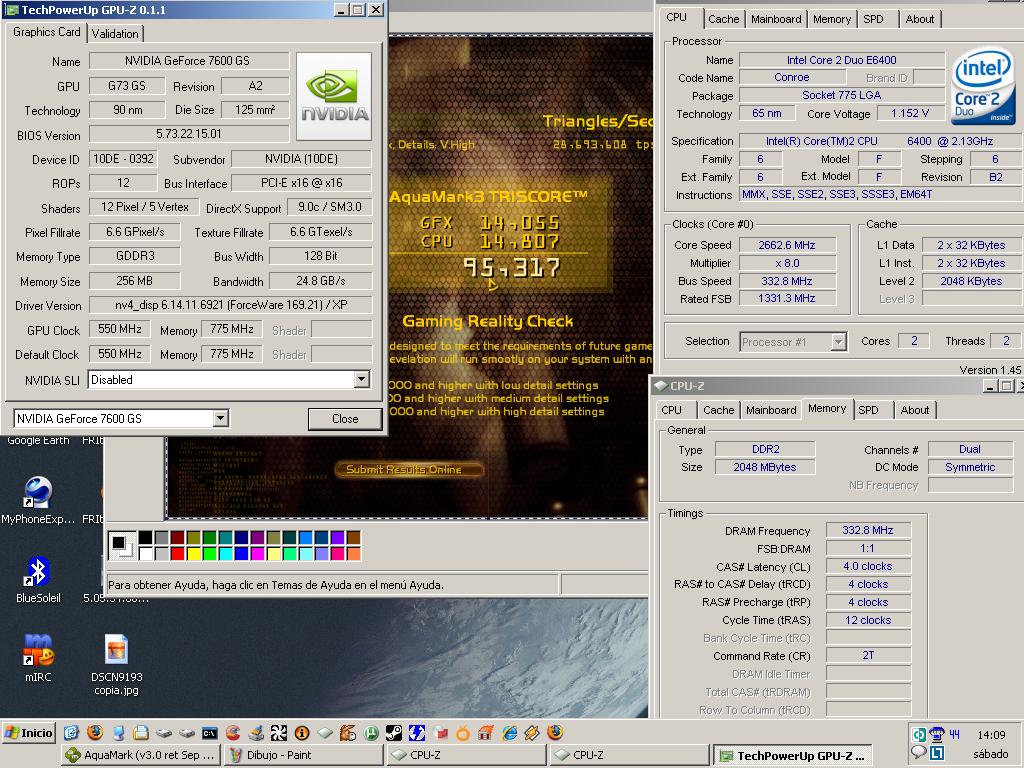Open the MyPhoneExplorer desktop shortcut
The height and width of the screenshot is (768, 1024).
pos(38,501)
